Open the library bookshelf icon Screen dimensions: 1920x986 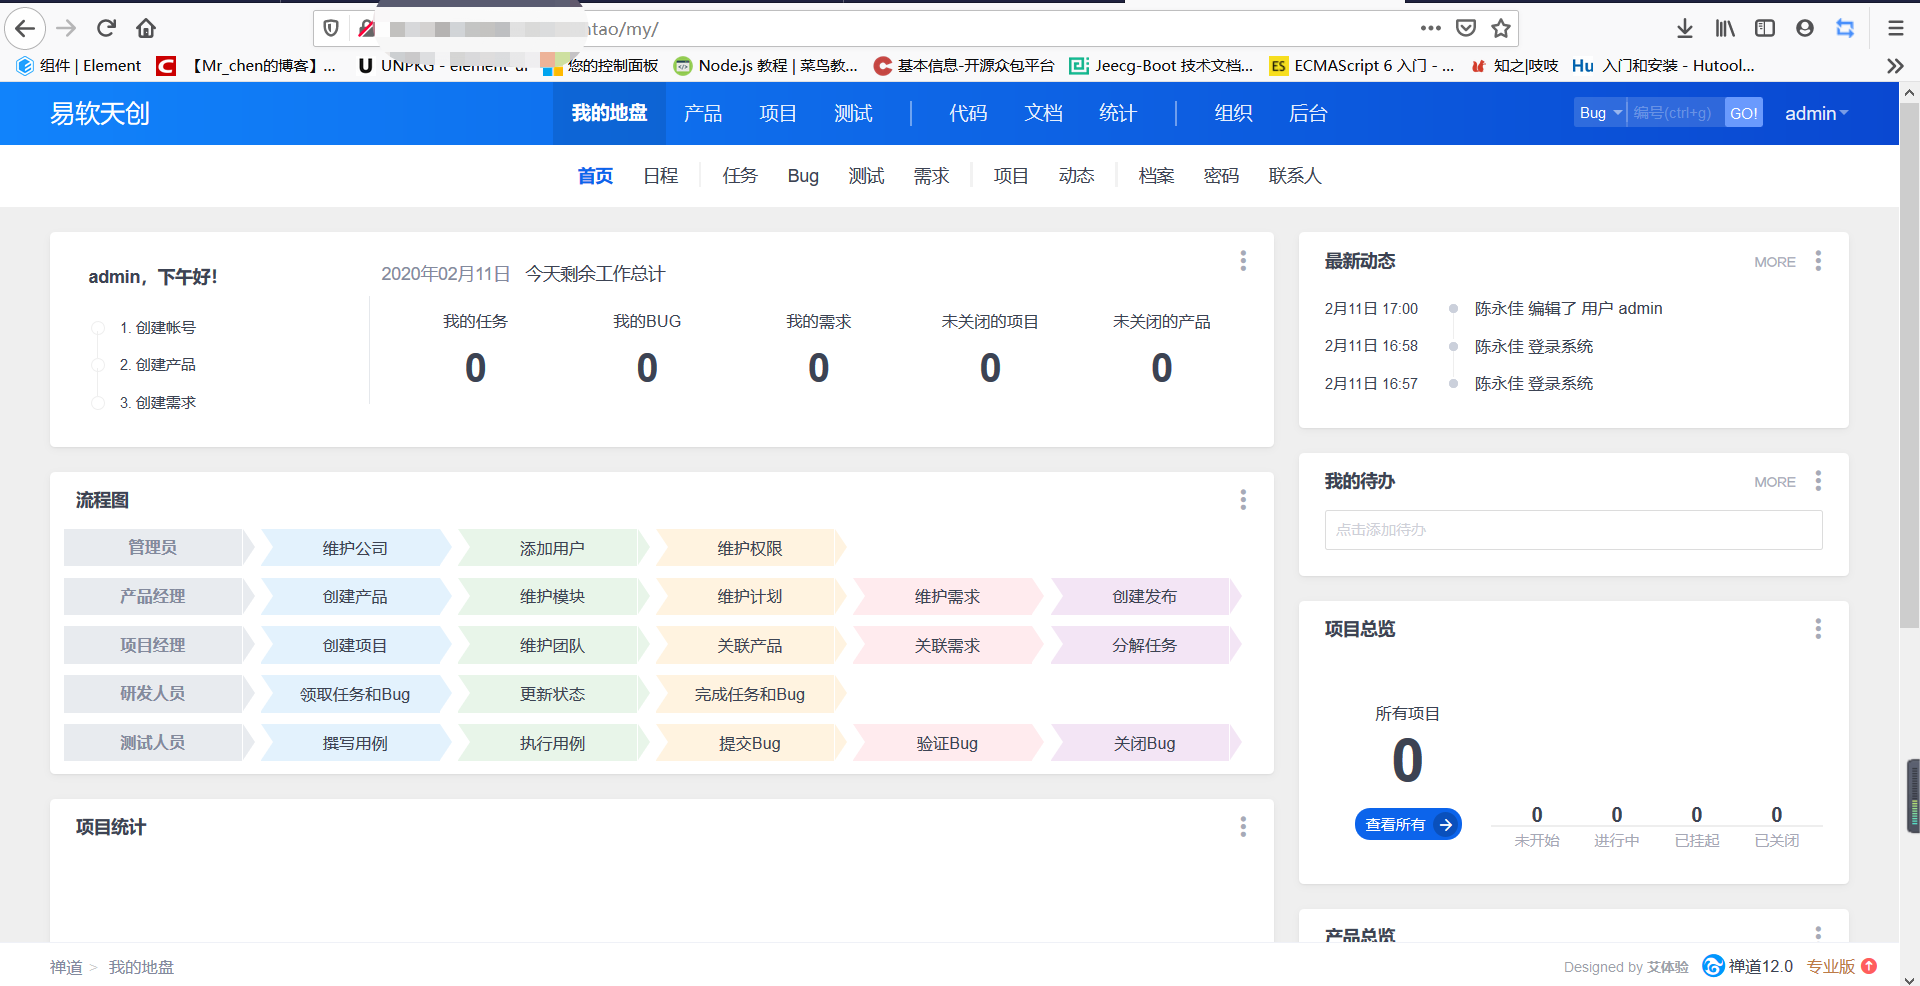point(1725,28)
